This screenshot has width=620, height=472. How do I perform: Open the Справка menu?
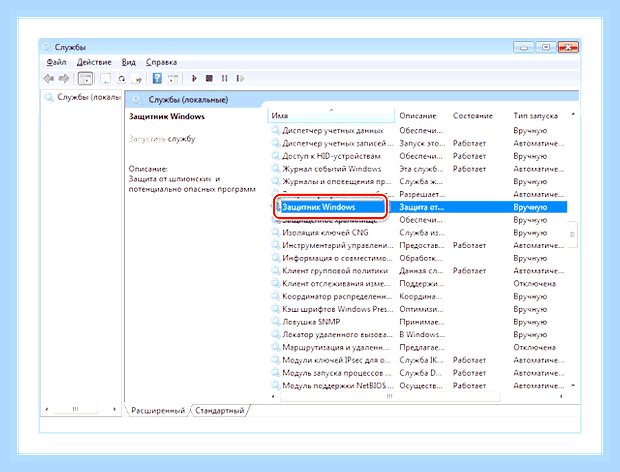coord(161,62)
